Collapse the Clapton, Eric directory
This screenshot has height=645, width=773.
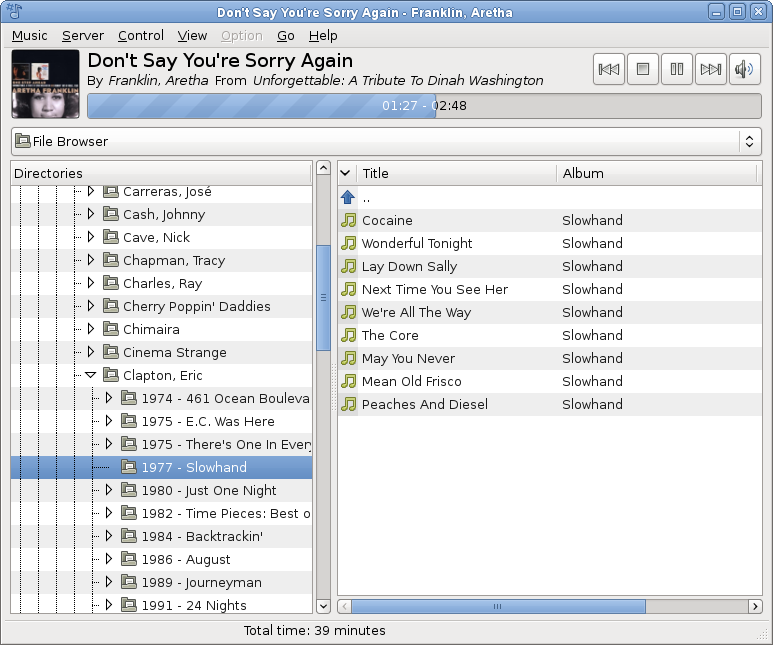(x=90, y=375)
